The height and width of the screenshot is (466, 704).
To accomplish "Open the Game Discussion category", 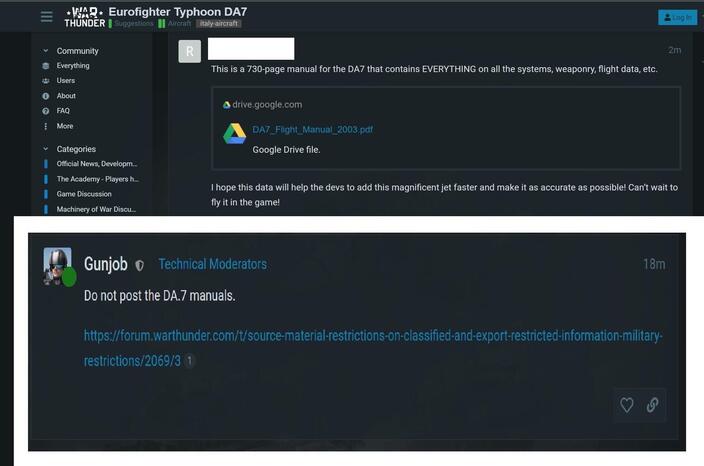I will pyautogui.click(x=84, y=194).
